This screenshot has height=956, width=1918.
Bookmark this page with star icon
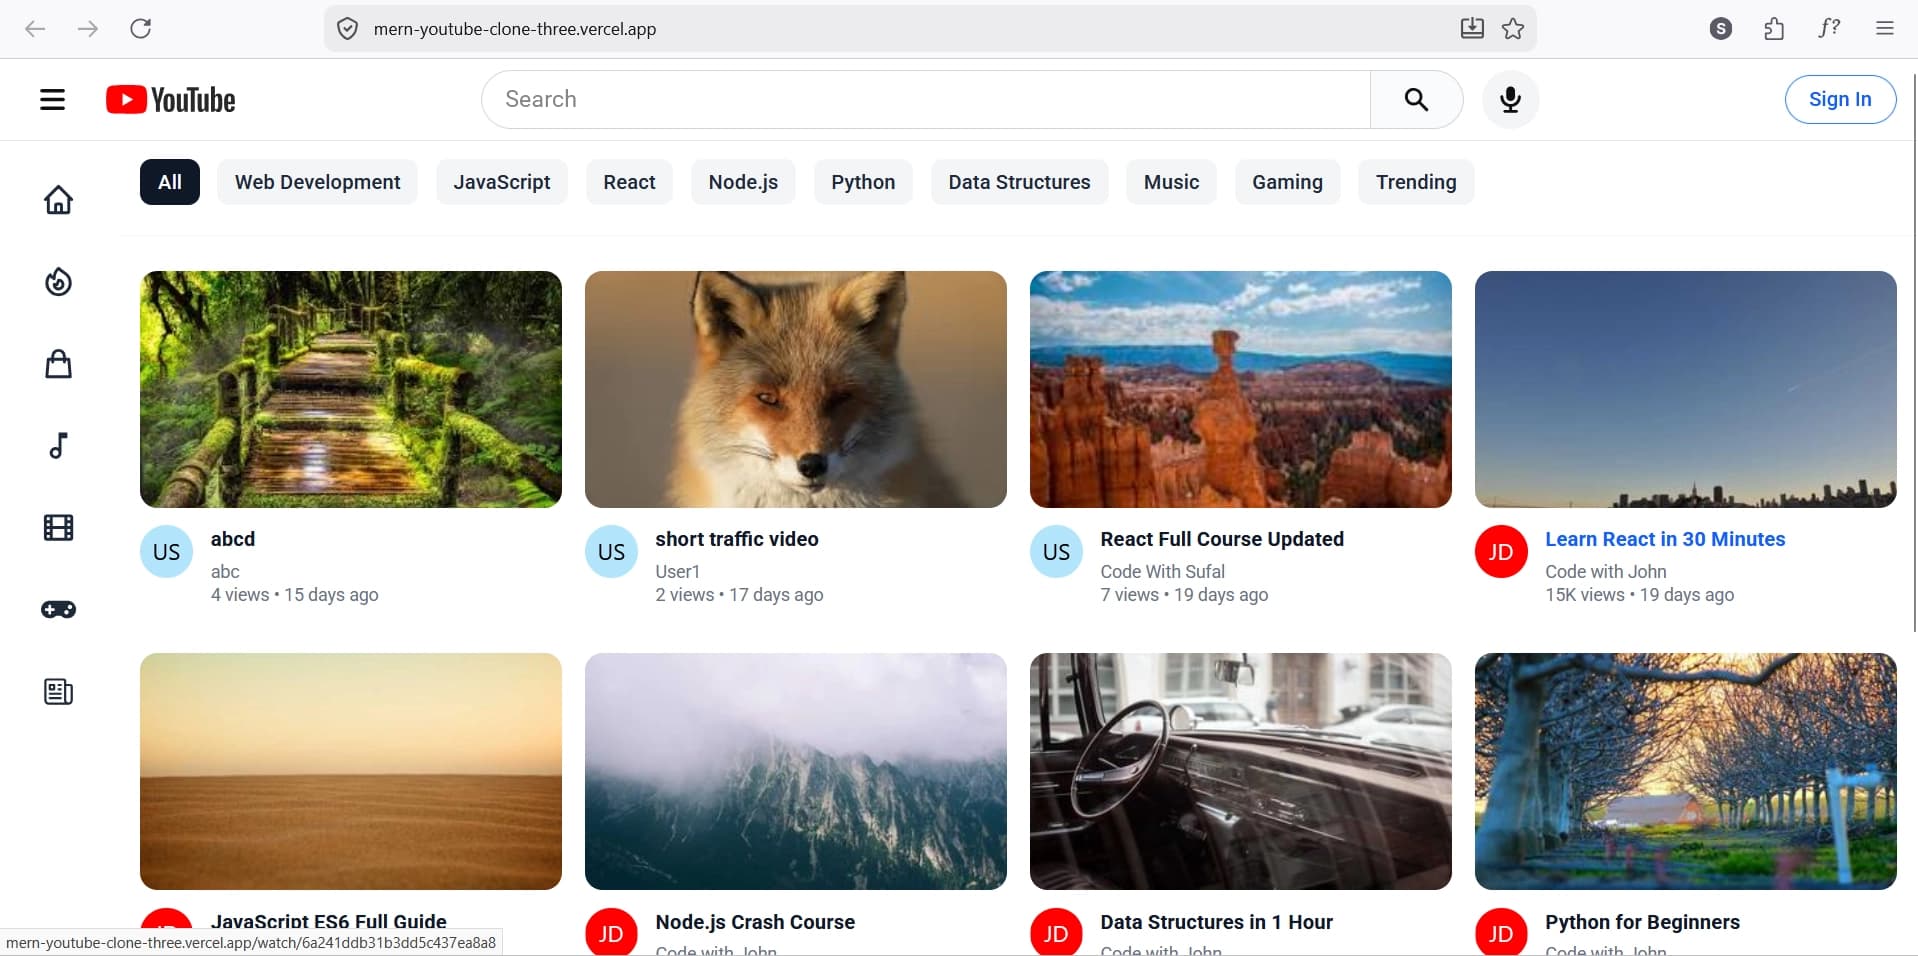click(1513, 29)
